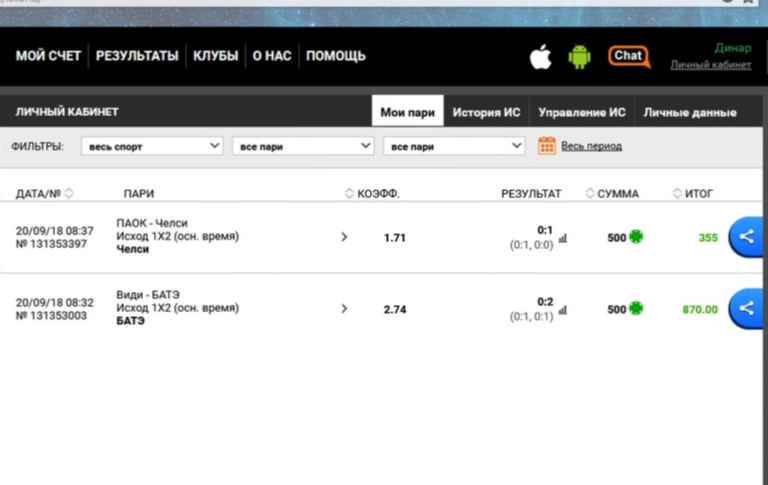Sort by СУММА column

click(590, 194)
